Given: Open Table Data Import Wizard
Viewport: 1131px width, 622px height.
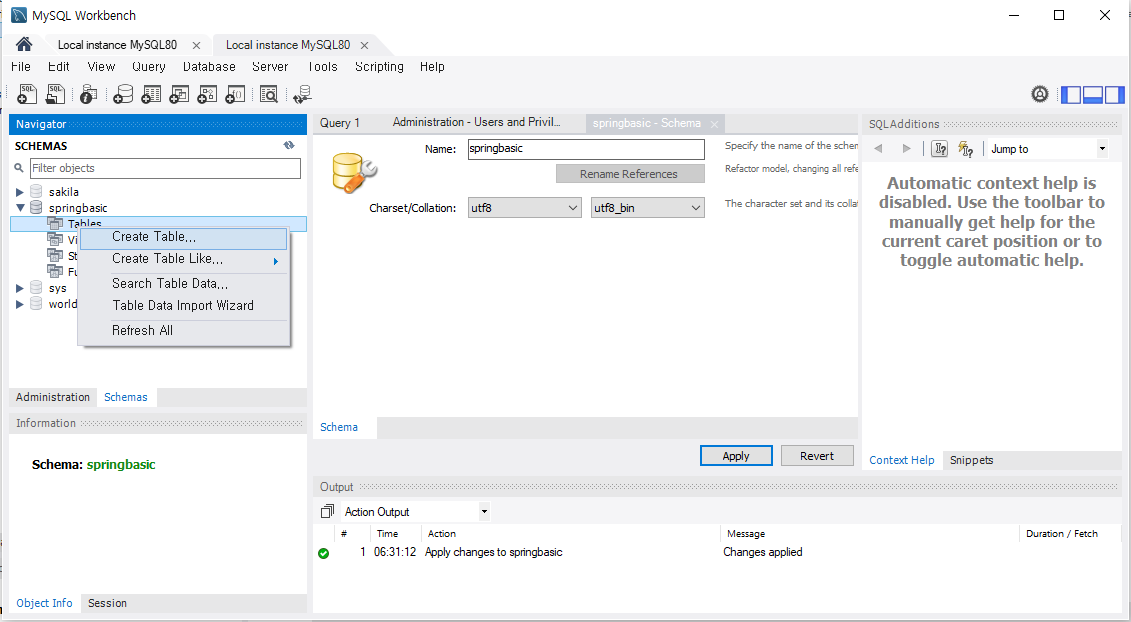Looking at the screenshot, I should click(x=183, y=305).
